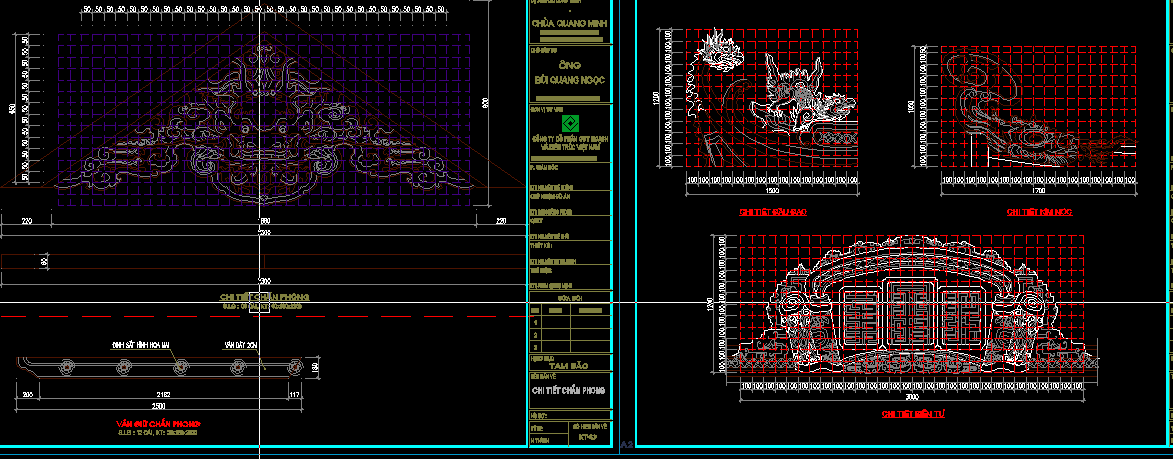
Task: Select the "TAM BẢO" text in title block
Action: click(569, 366)
